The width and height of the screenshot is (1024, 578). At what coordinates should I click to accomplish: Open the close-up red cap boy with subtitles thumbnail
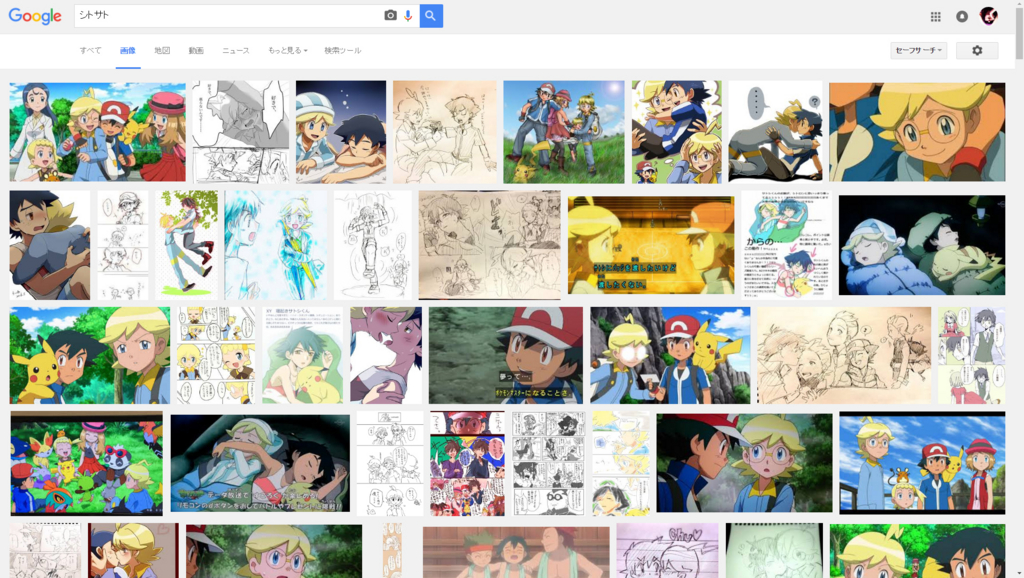tap(506, 355)
